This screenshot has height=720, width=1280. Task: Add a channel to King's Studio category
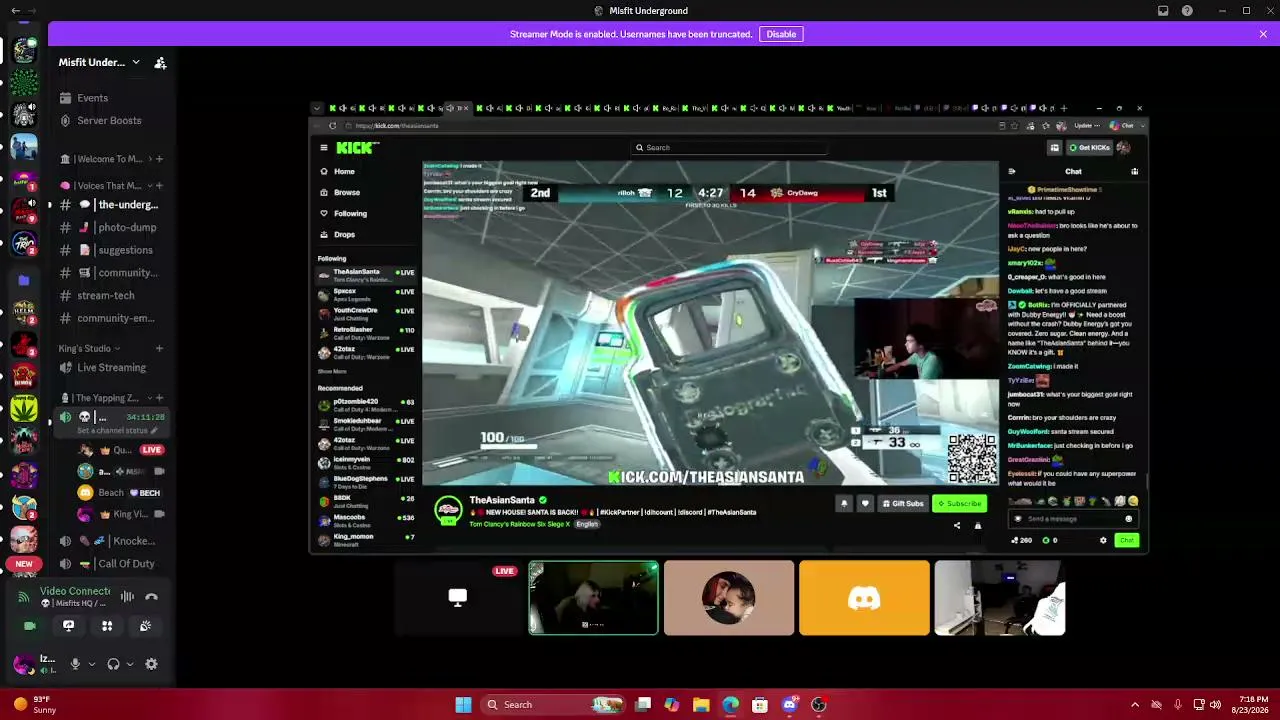point(159,349)
